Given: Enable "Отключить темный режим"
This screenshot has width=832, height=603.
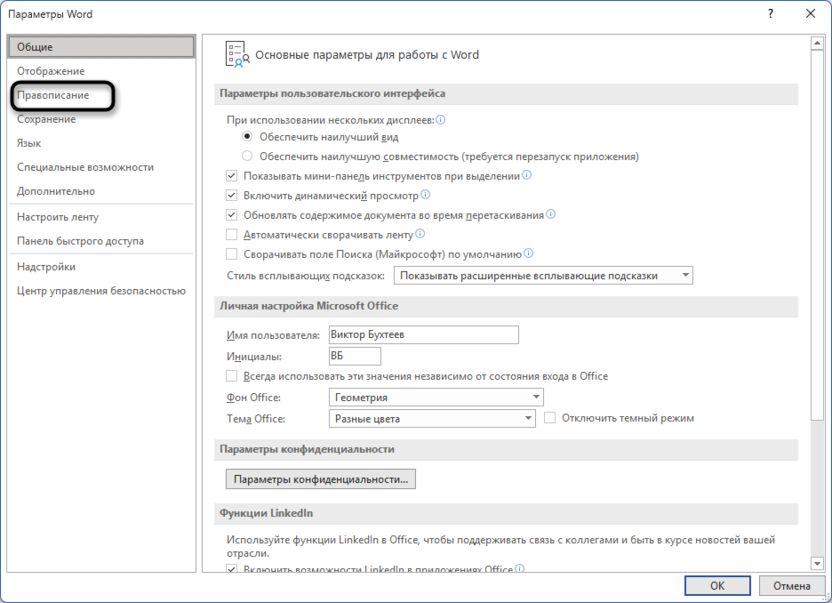Looking at the screenshot, I should pos(550,418).
